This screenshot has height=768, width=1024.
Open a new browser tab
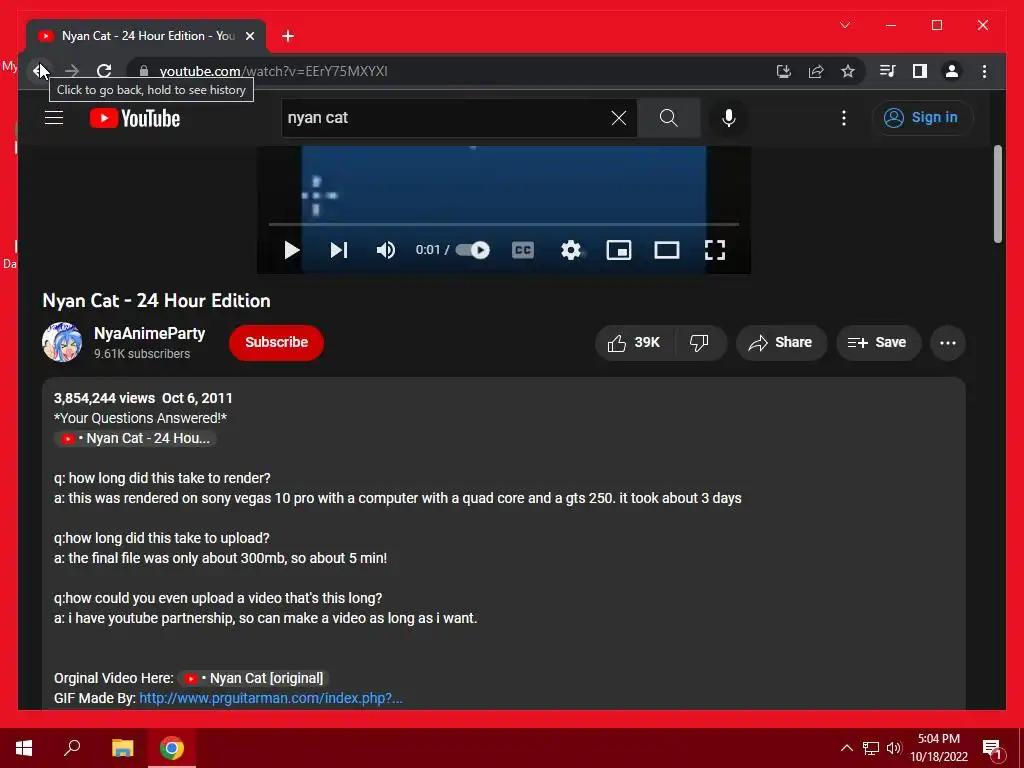tap(288, 36)
